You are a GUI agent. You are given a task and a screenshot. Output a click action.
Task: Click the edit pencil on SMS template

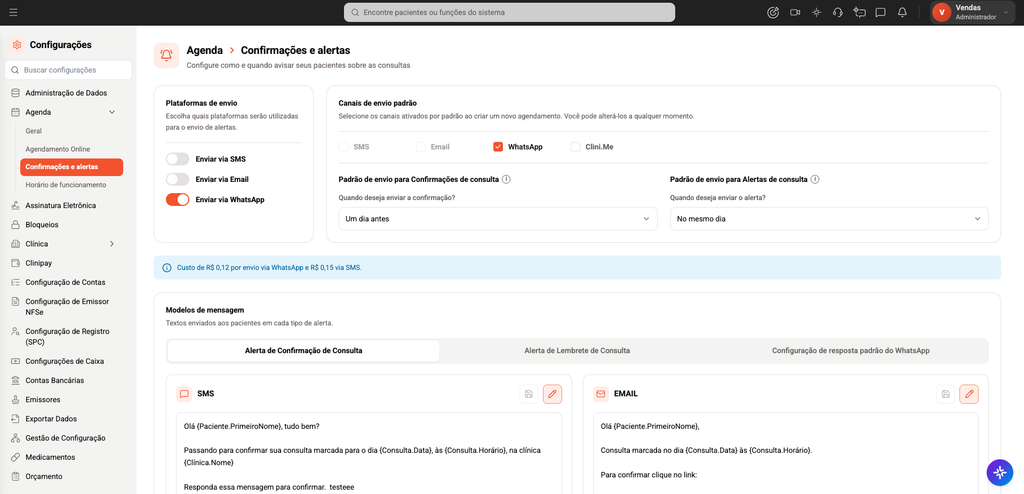pyautogui.click(x=552, y=394)
